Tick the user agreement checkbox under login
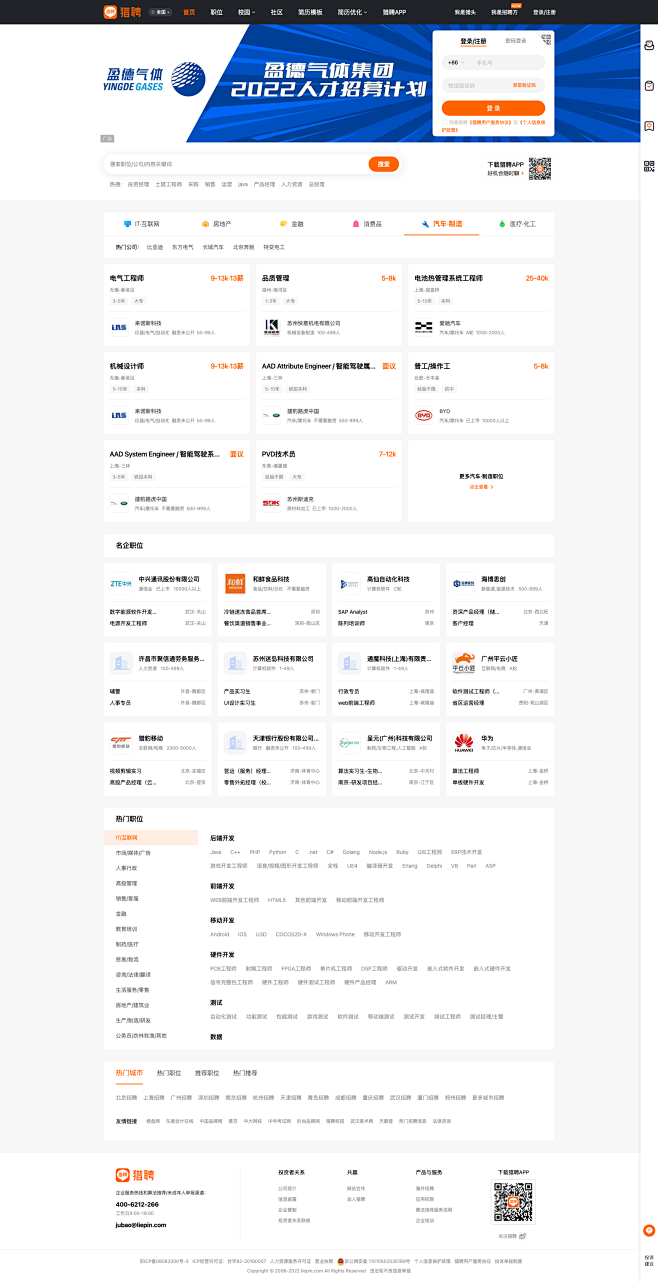Screen dimensions: 658x1282 444,122
